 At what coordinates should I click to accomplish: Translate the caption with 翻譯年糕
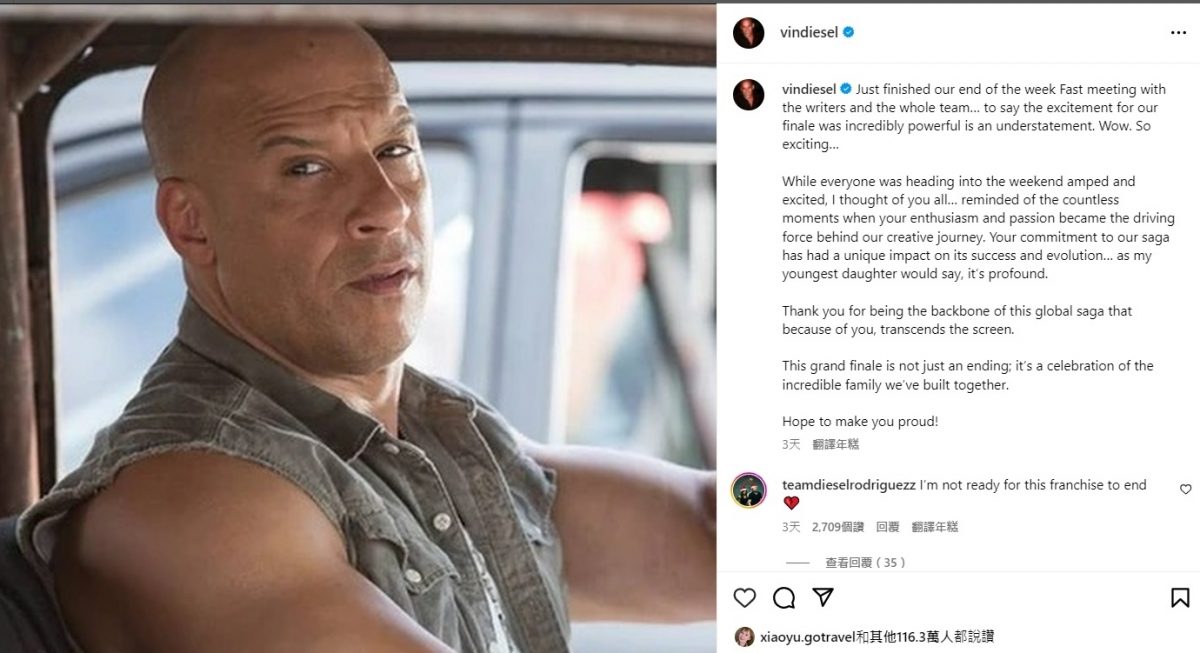click(x=837, y=444)
